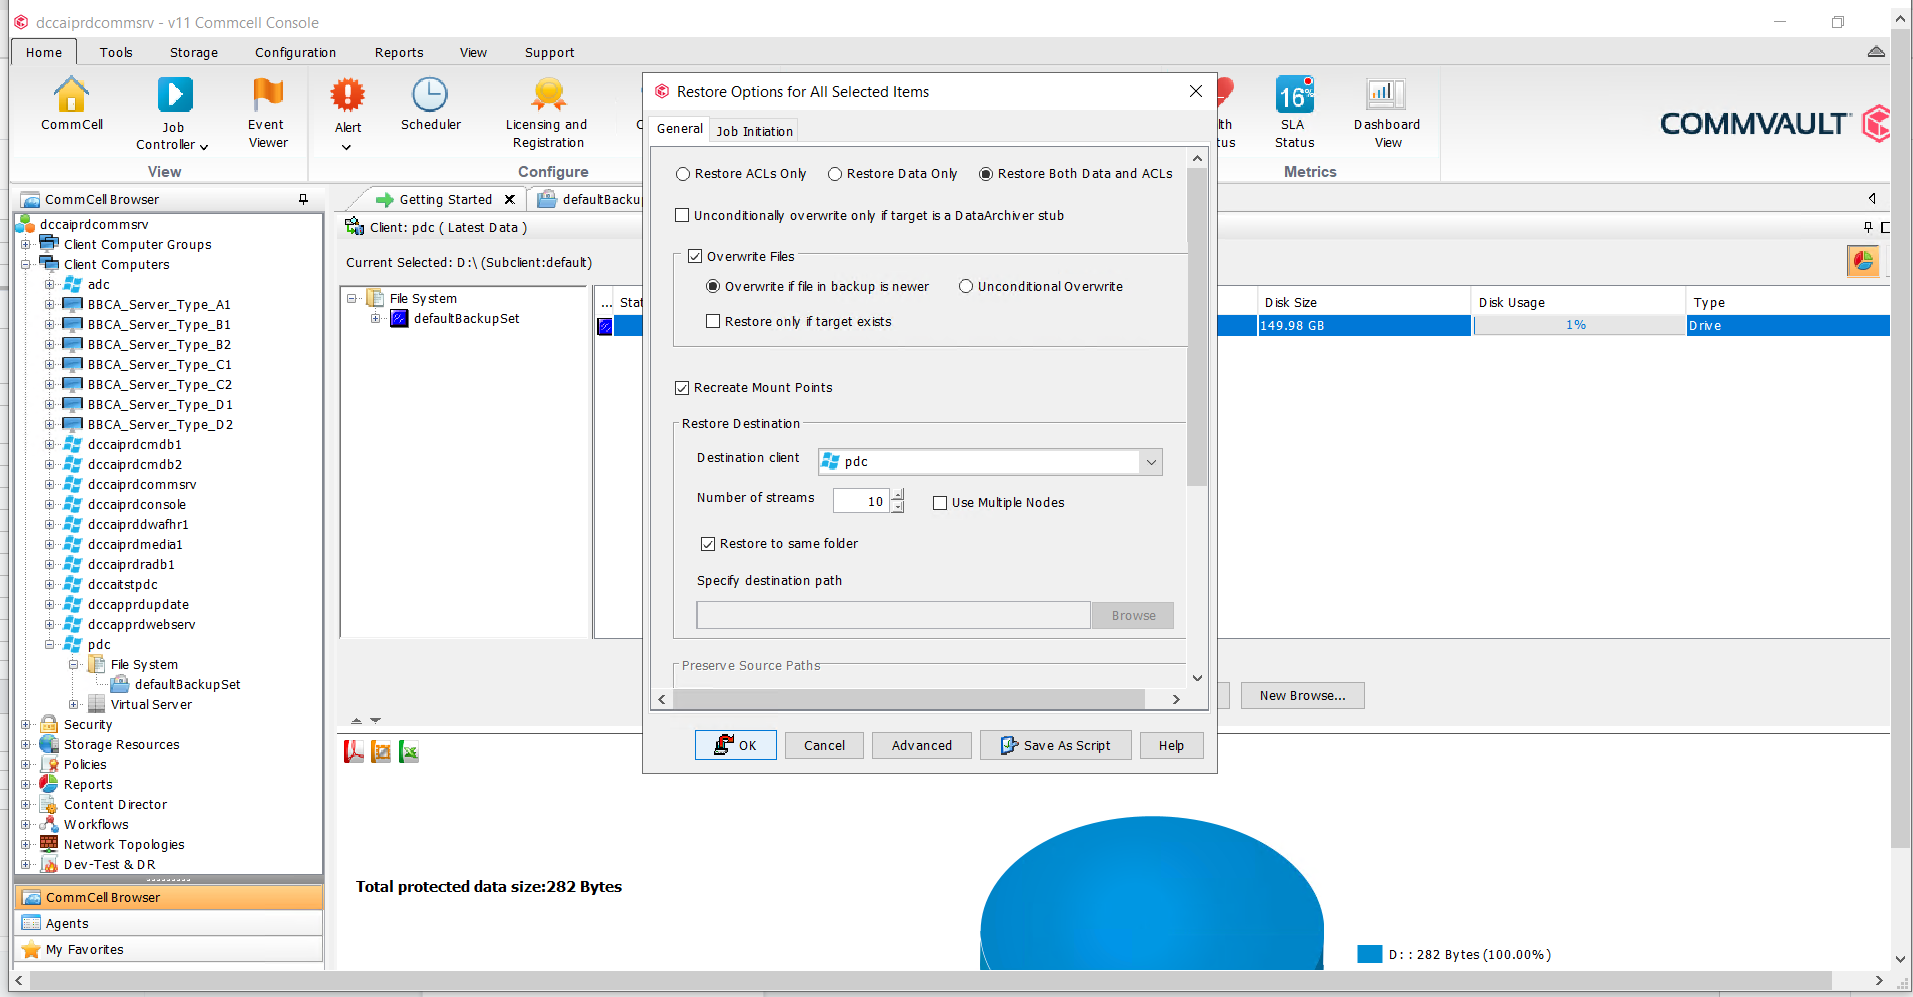Uncheck Restore to same folder
This screenshot has height=997, width=1913.
[x=708, y=544]
